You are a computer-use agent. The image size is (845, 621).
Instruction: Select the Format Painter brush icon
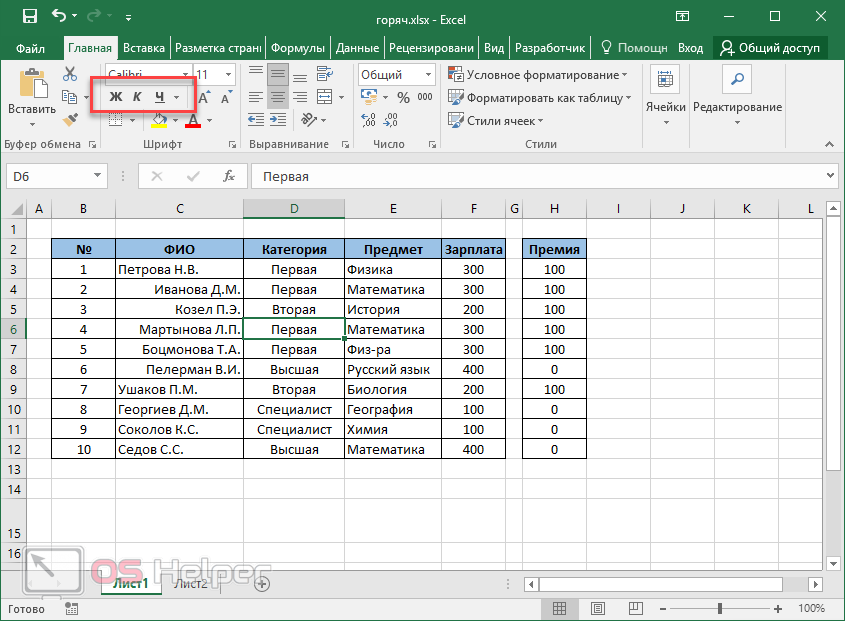click(x=70, y=120)
